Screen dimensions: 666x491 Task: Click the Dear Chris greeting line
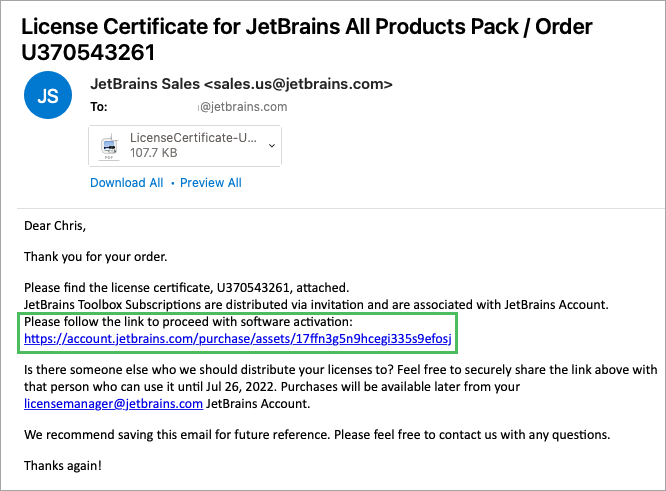(x=55, y=226)
